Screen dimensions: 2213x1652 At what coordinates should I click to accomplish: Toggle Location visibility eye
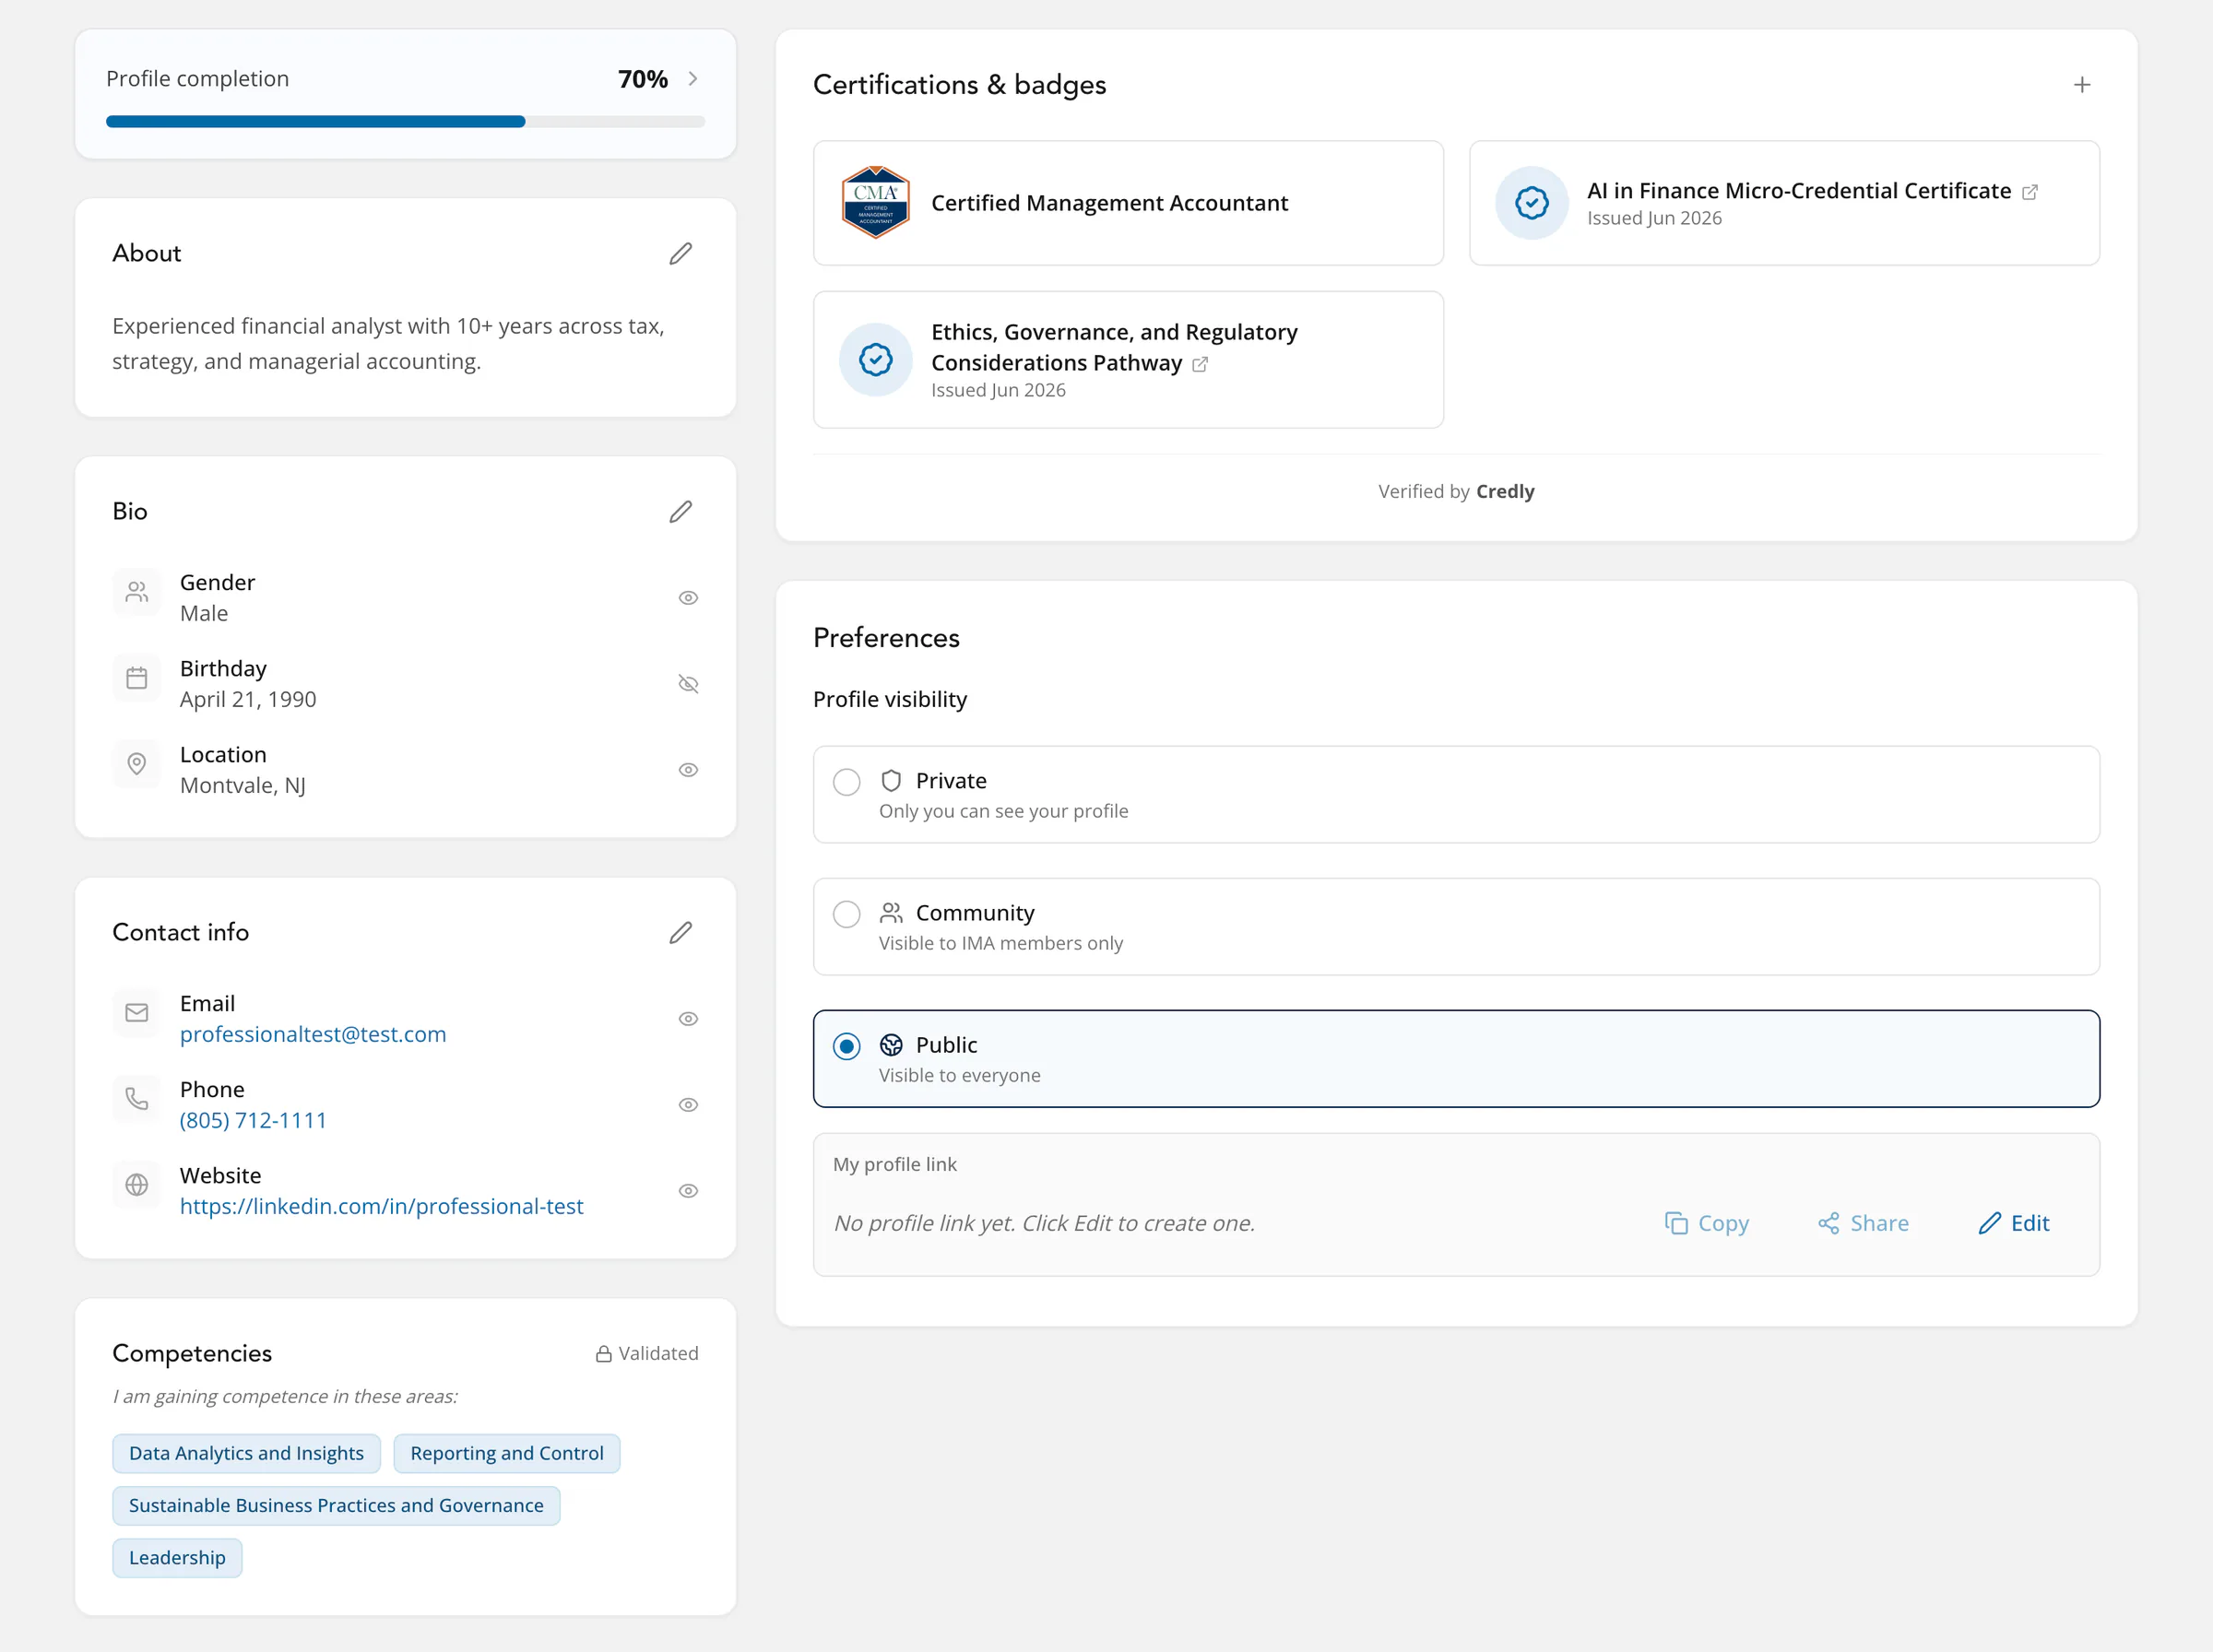click(688, 770)
